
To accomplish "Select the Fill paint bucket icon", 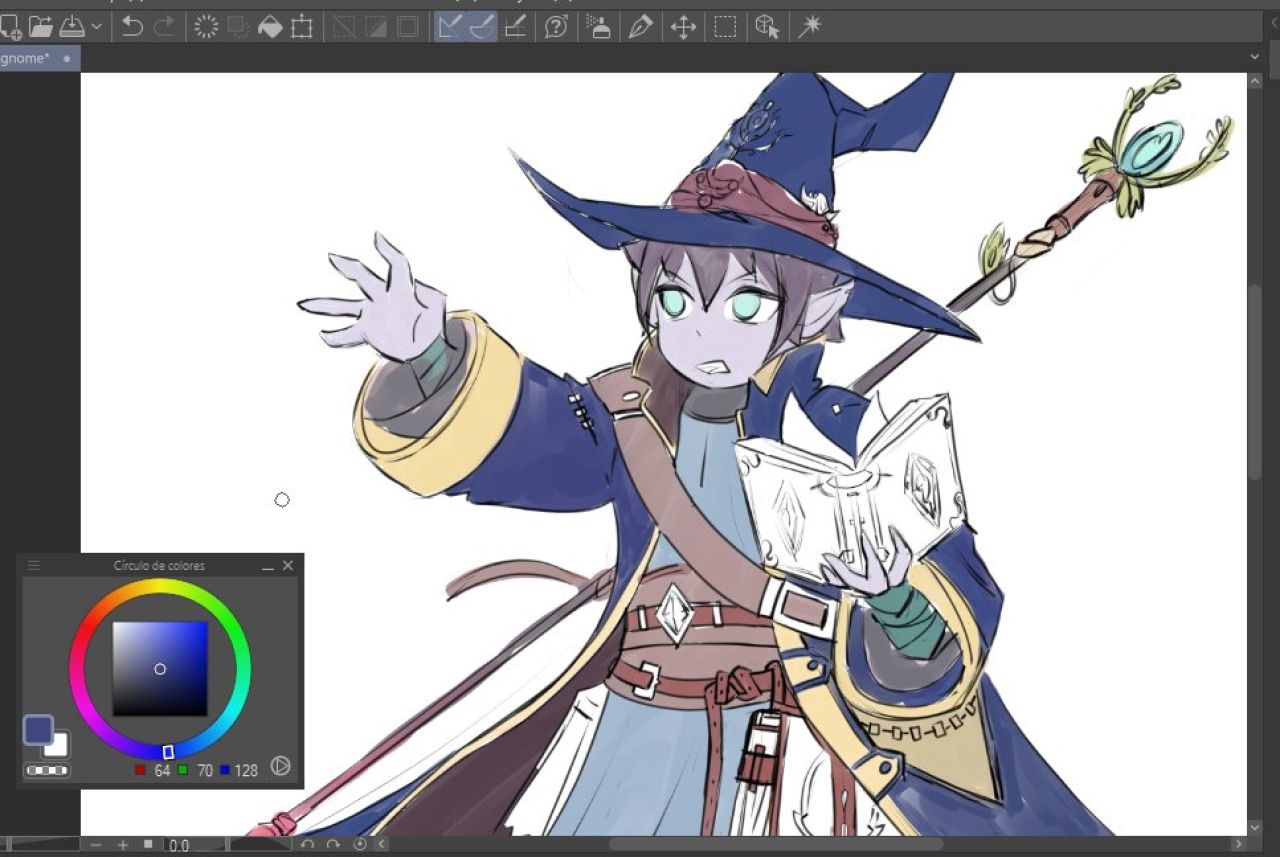I will [x=270, y=27].
